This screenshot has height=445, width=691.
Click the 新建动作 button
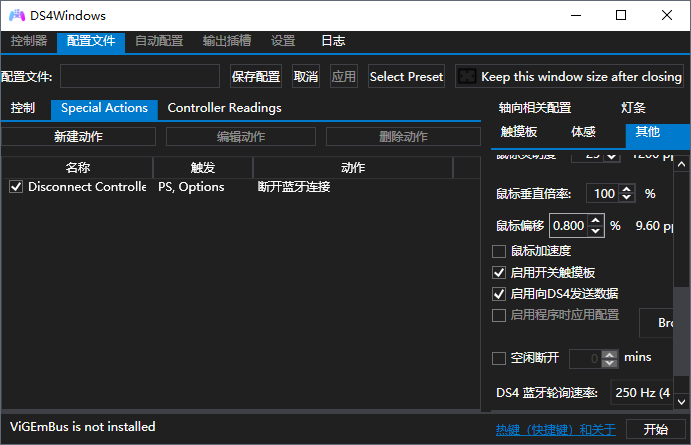pyautogui.click(x=78, y=137)
